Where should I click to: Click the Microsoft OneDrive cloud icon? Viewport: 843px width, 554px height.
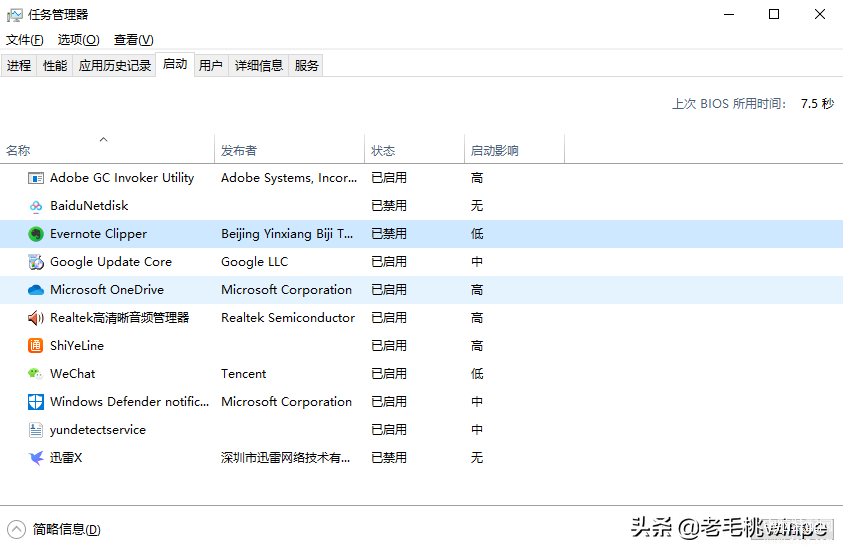pyautogui.click(x=35, y=290)
